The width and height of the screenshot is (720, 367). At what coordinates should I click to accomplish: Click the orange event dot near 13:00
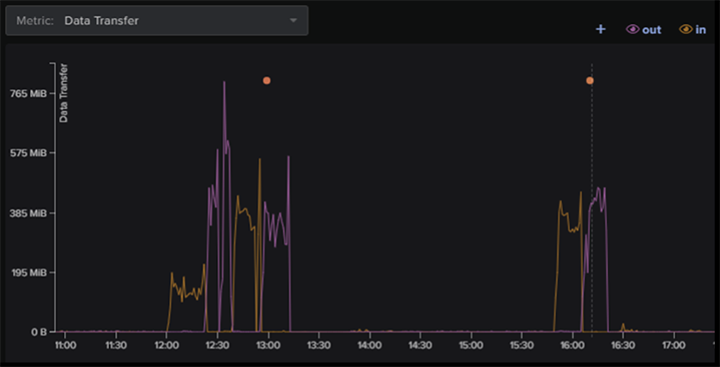(x=266, y=80)
